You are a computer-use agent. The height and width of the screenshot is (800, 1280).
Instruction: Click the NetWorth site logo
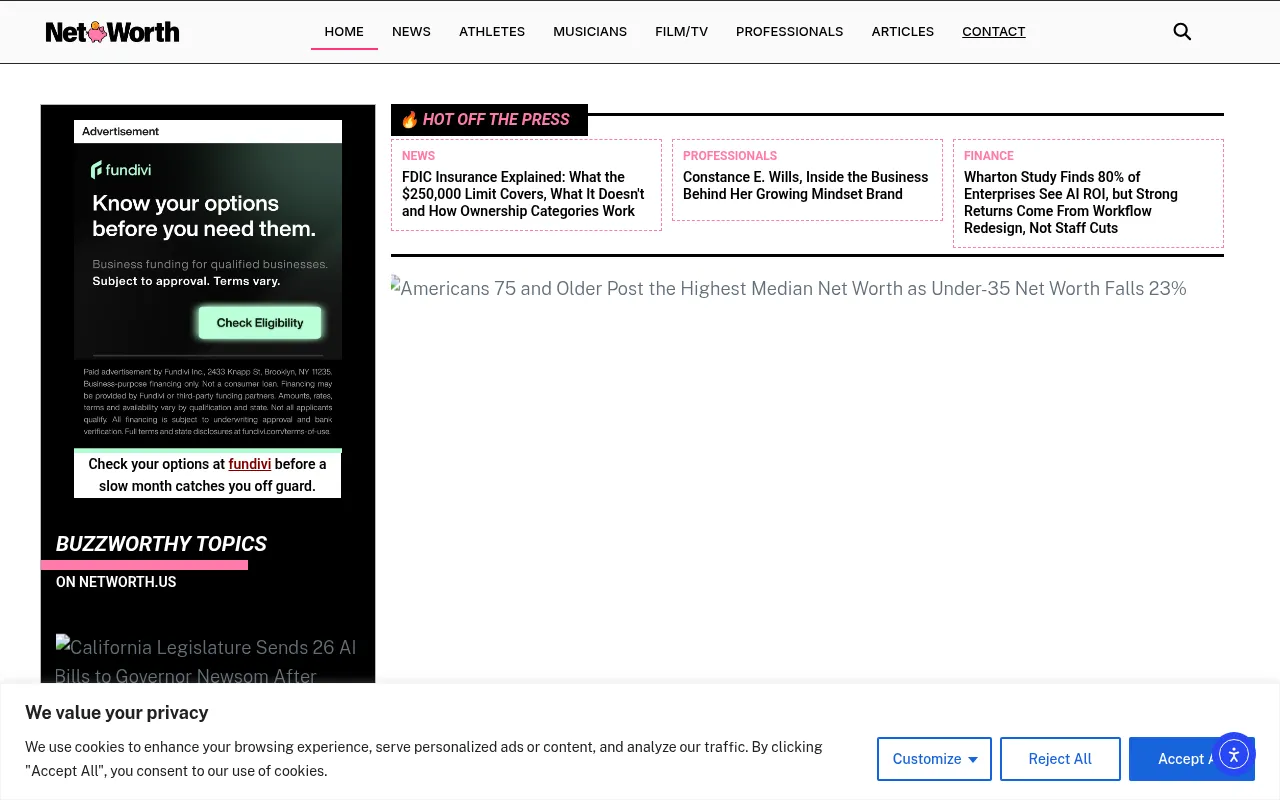[112, 32]
